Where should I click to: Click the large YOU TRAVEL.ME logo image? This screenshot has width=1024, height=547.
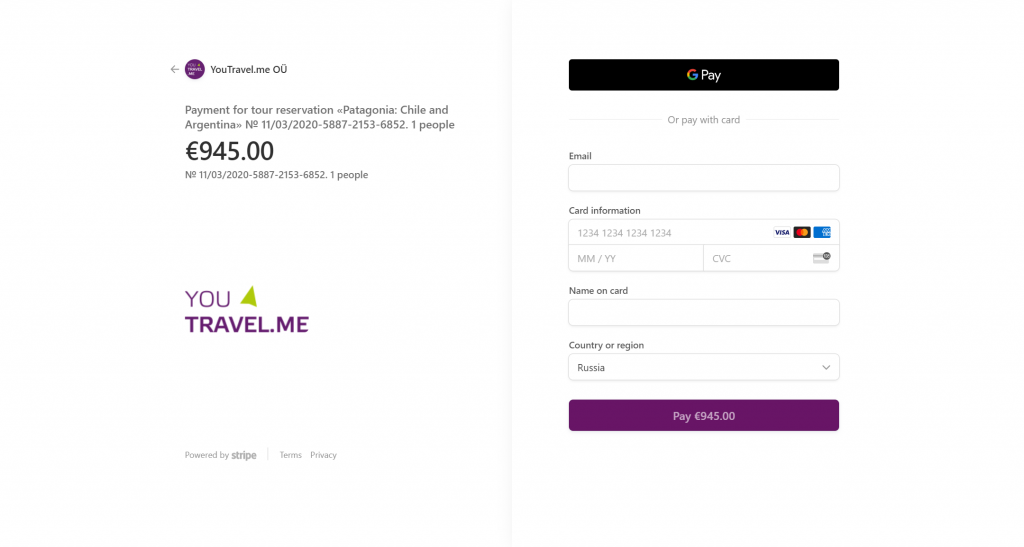pos(247,310)
